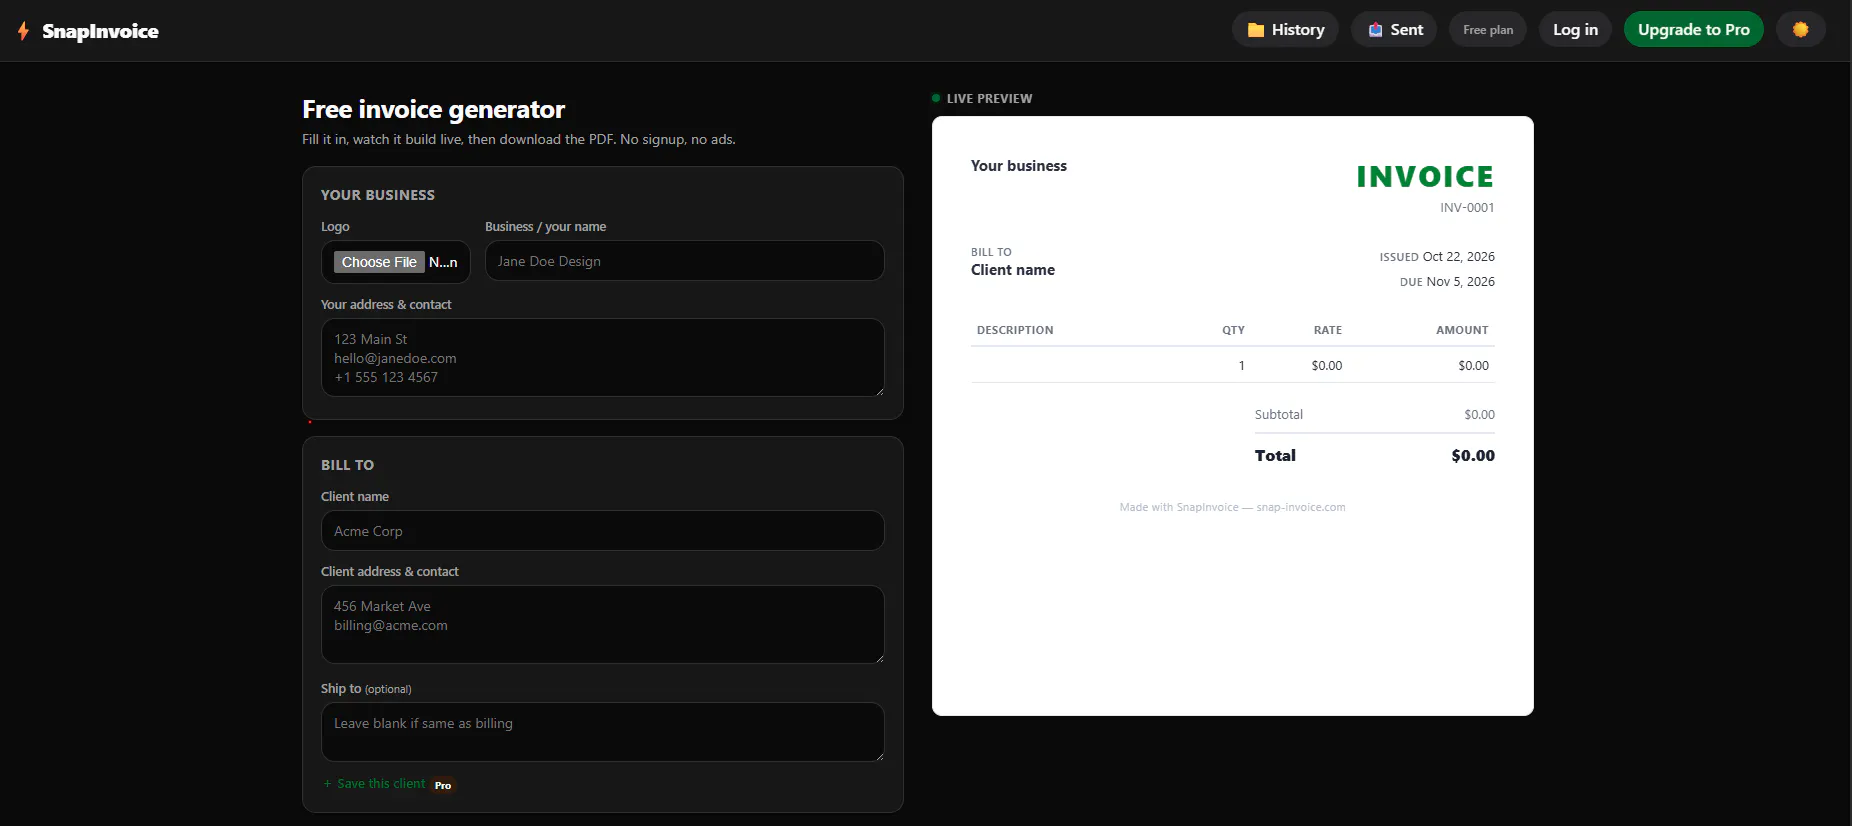Click the 'Free invoice generator' heading
This screenshot has height=826, width=1852.
434,109
